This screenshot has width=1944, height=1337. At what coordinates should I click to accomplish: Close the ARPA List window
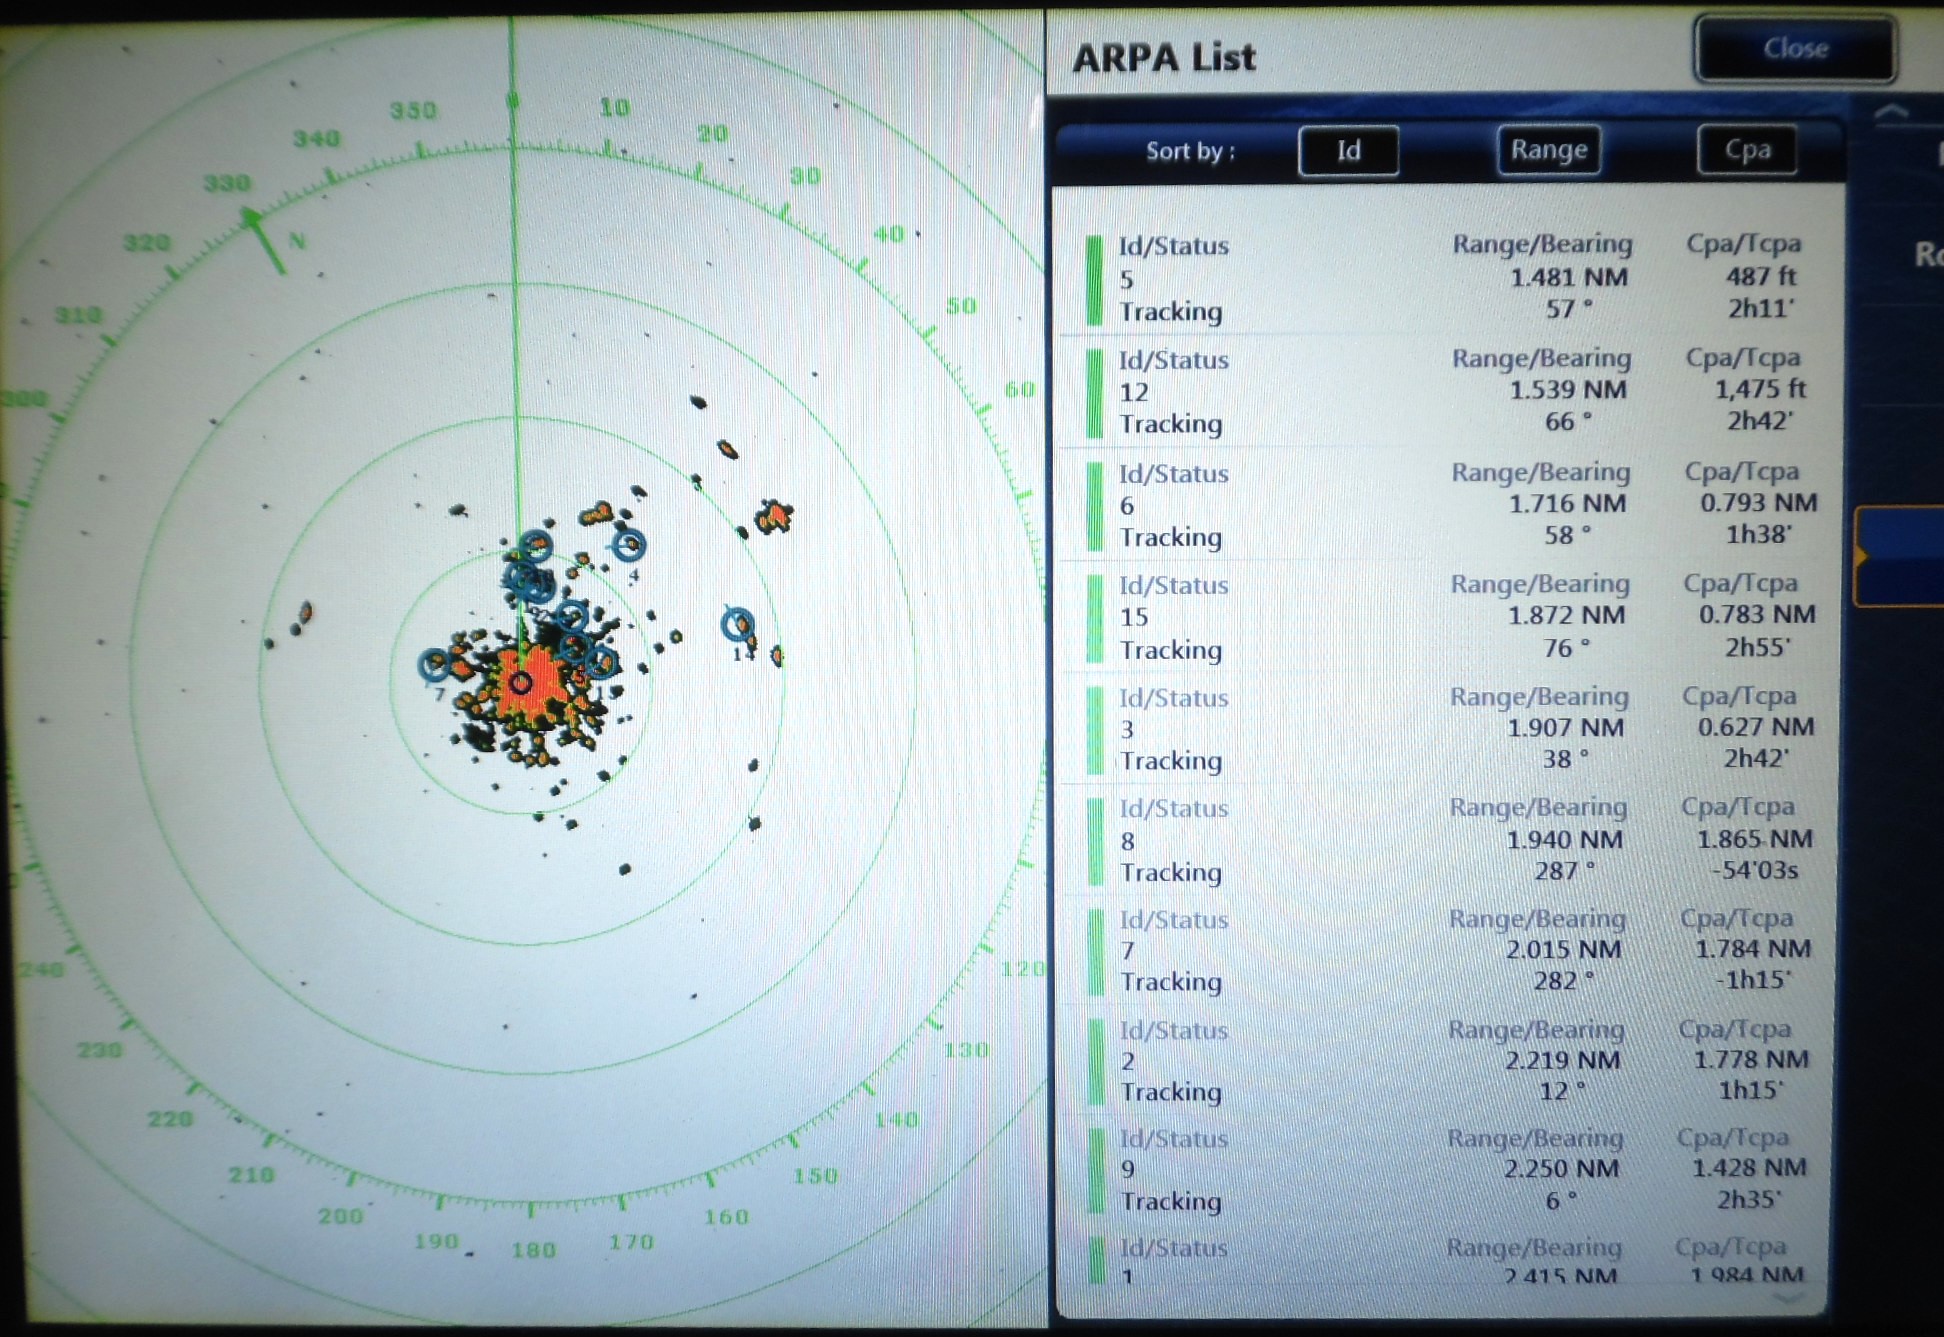pyautogui.click(x=1795, y=47)
